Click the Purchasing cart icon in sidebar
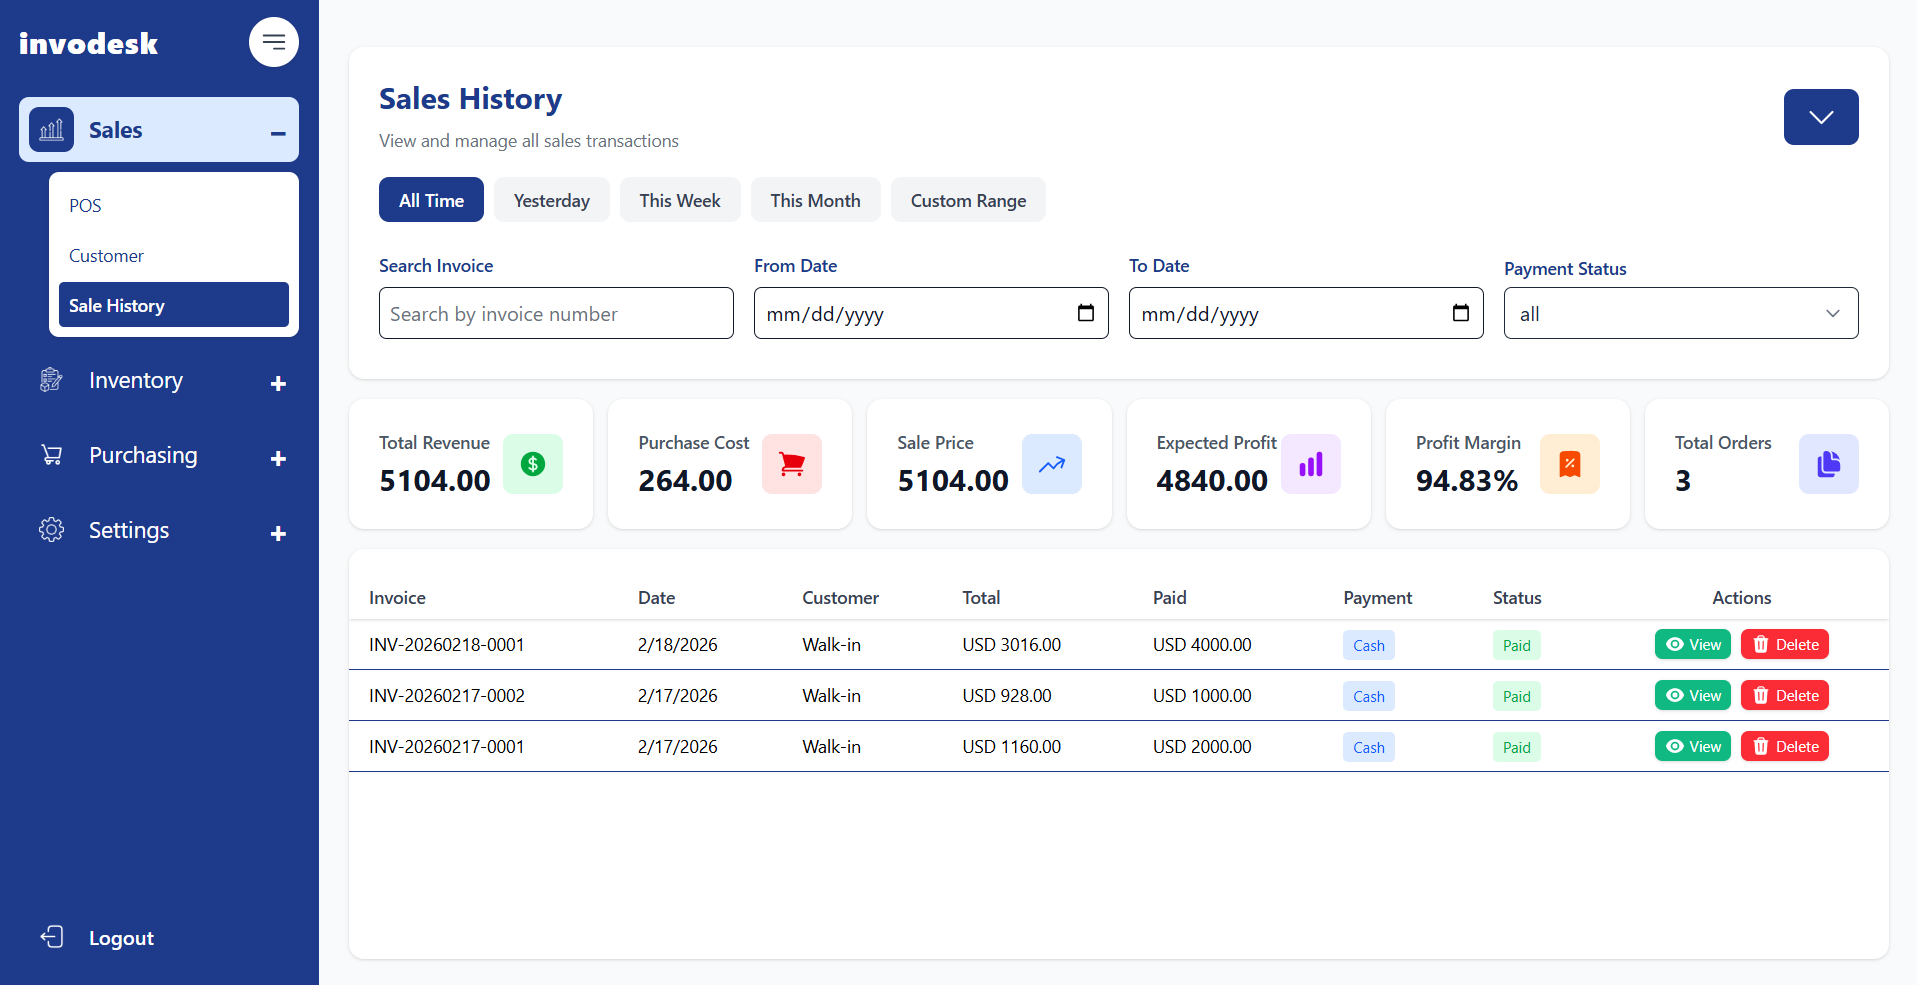Screen dimensions: 1917x985 51,454
